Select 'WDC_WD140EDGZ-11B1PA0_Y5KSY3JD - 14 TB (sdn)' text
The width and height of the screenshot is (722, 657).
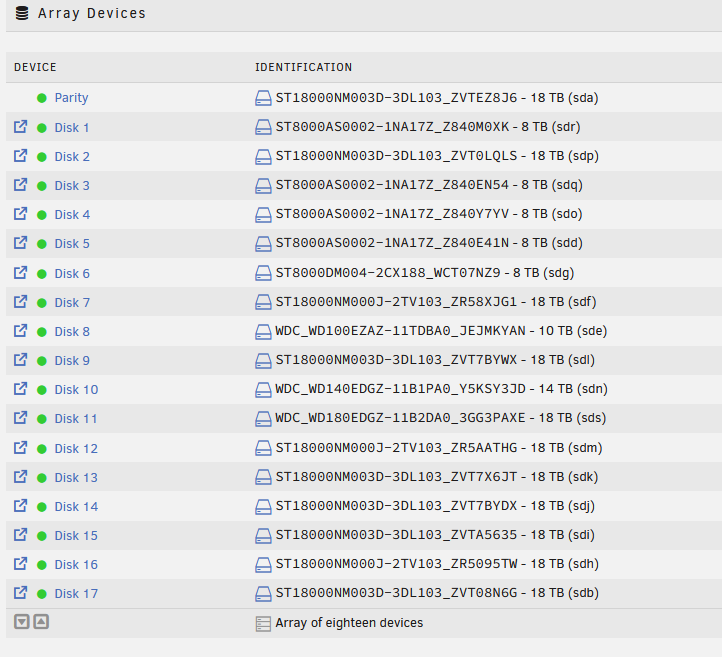[x=441, y=389]
